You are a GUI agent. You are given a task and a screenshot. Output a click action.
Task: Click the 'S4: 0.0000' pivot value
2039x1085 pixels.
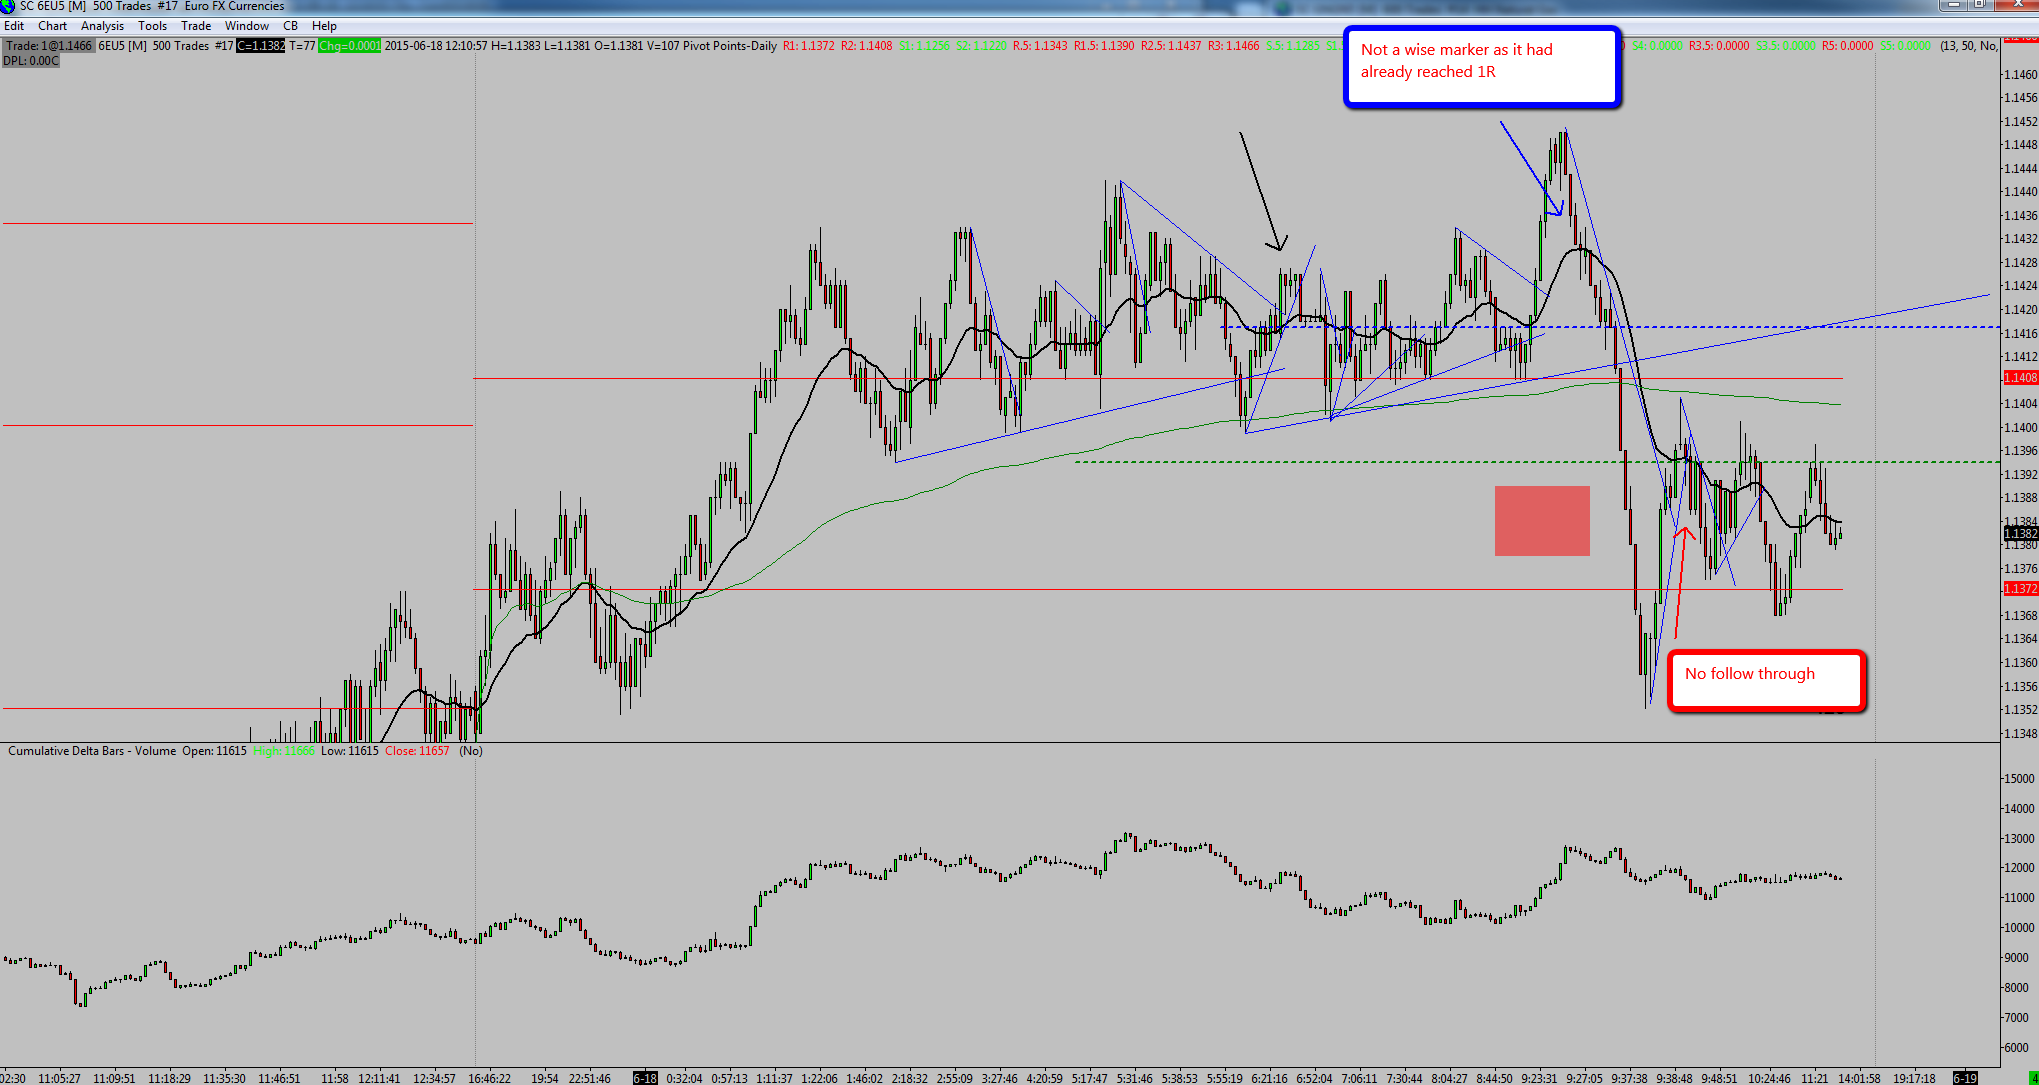tap(1658, 46)
